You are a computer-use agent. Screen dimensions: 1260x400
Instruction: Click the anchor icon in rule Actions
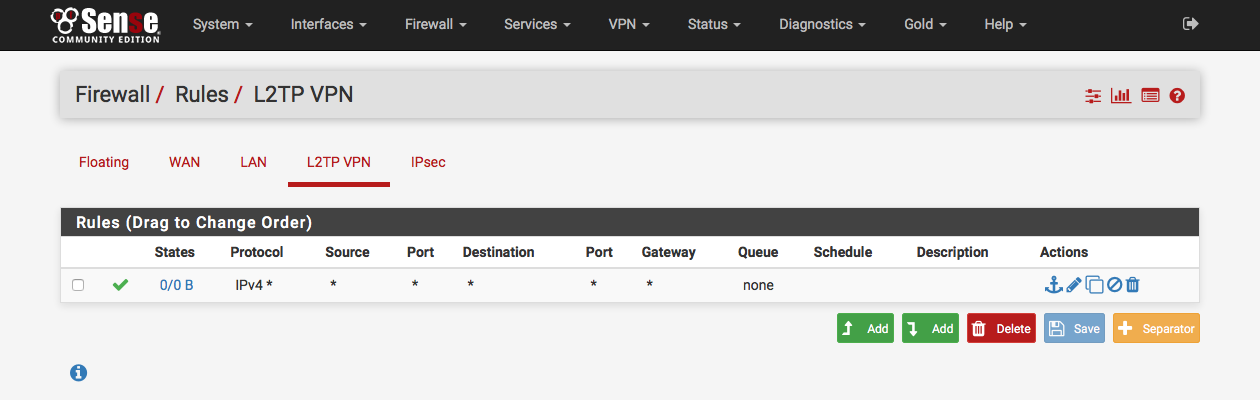(x=1053, y=285)
